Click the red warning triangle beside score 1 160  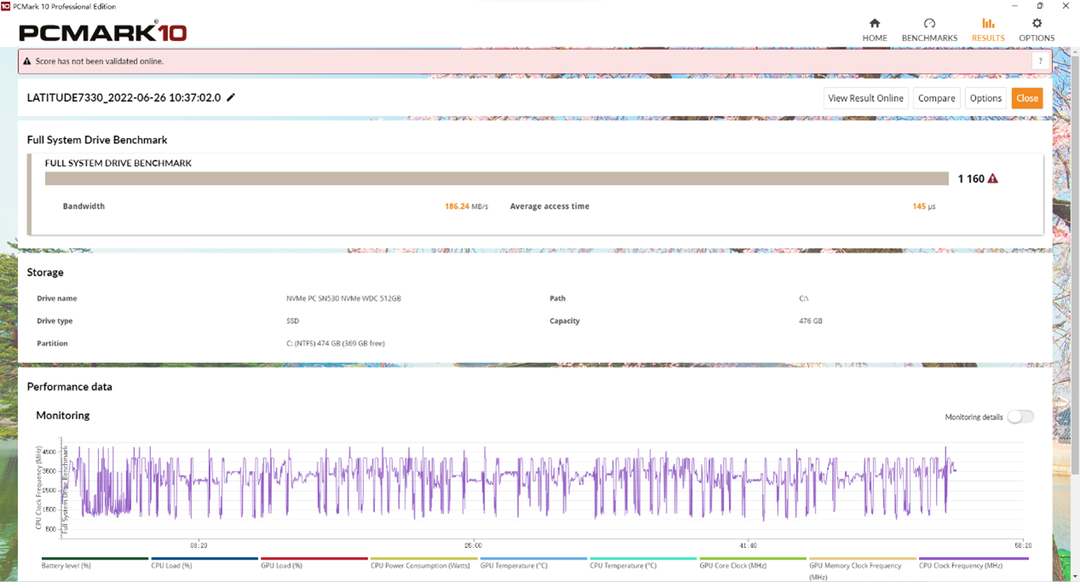[993, 178]
